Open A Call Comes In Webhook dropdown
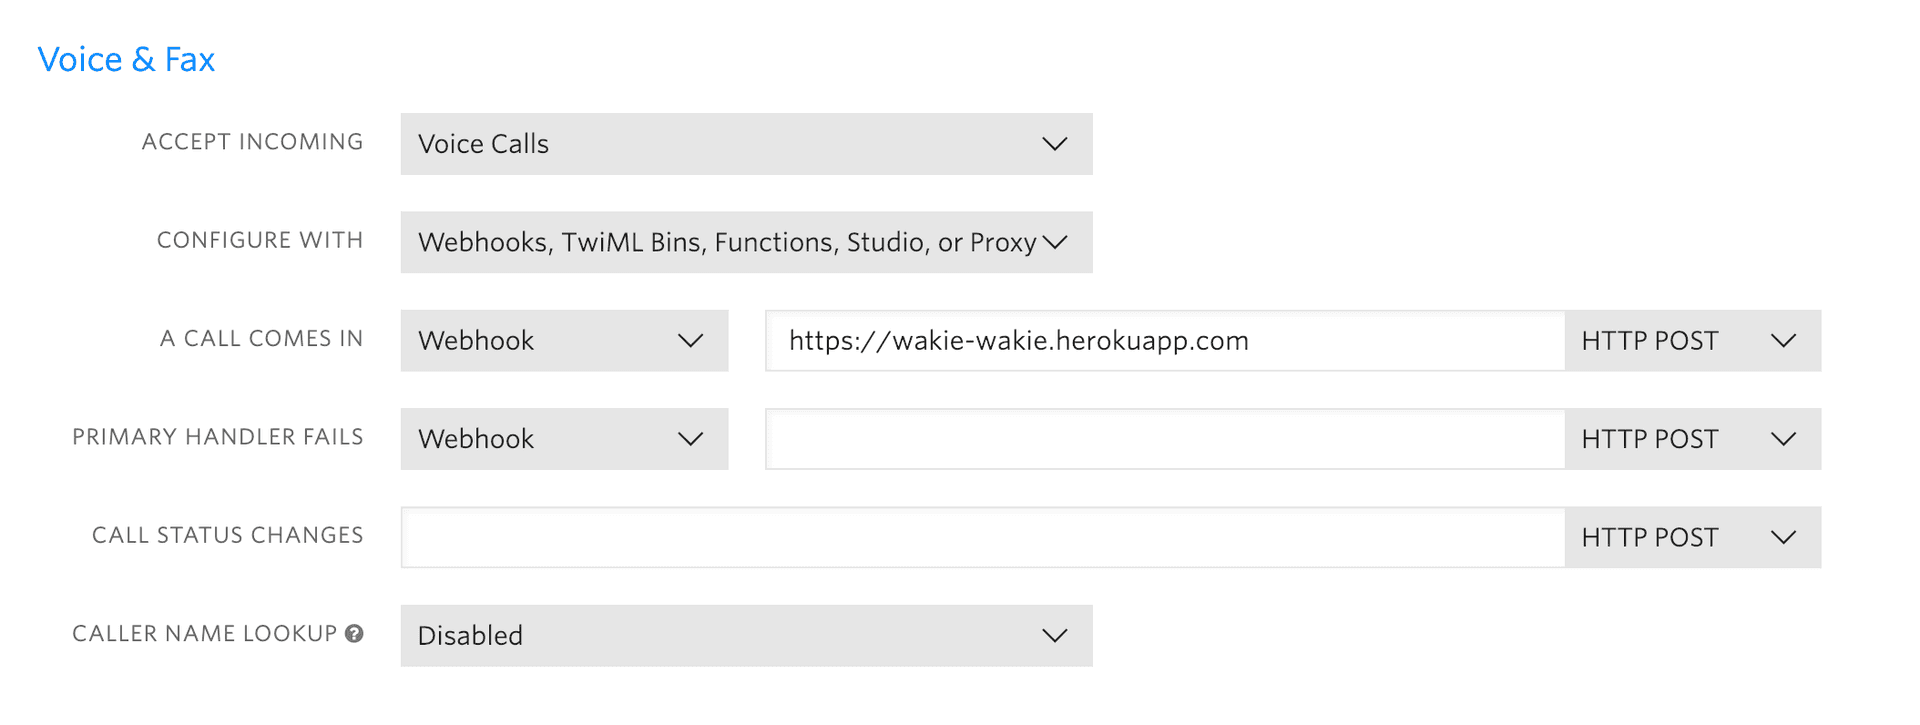The height and width of the screenshot is (725, 1920). [x=564, y=341]
